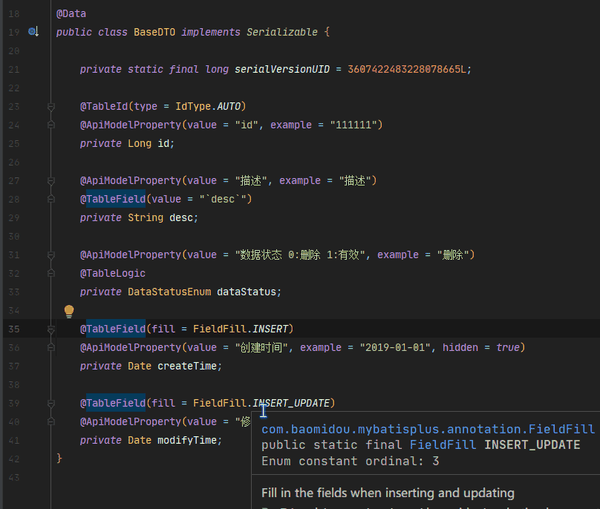600x509 pixels.
Task: Click the 'String desc' field declaration
Action: click(163, 218)
